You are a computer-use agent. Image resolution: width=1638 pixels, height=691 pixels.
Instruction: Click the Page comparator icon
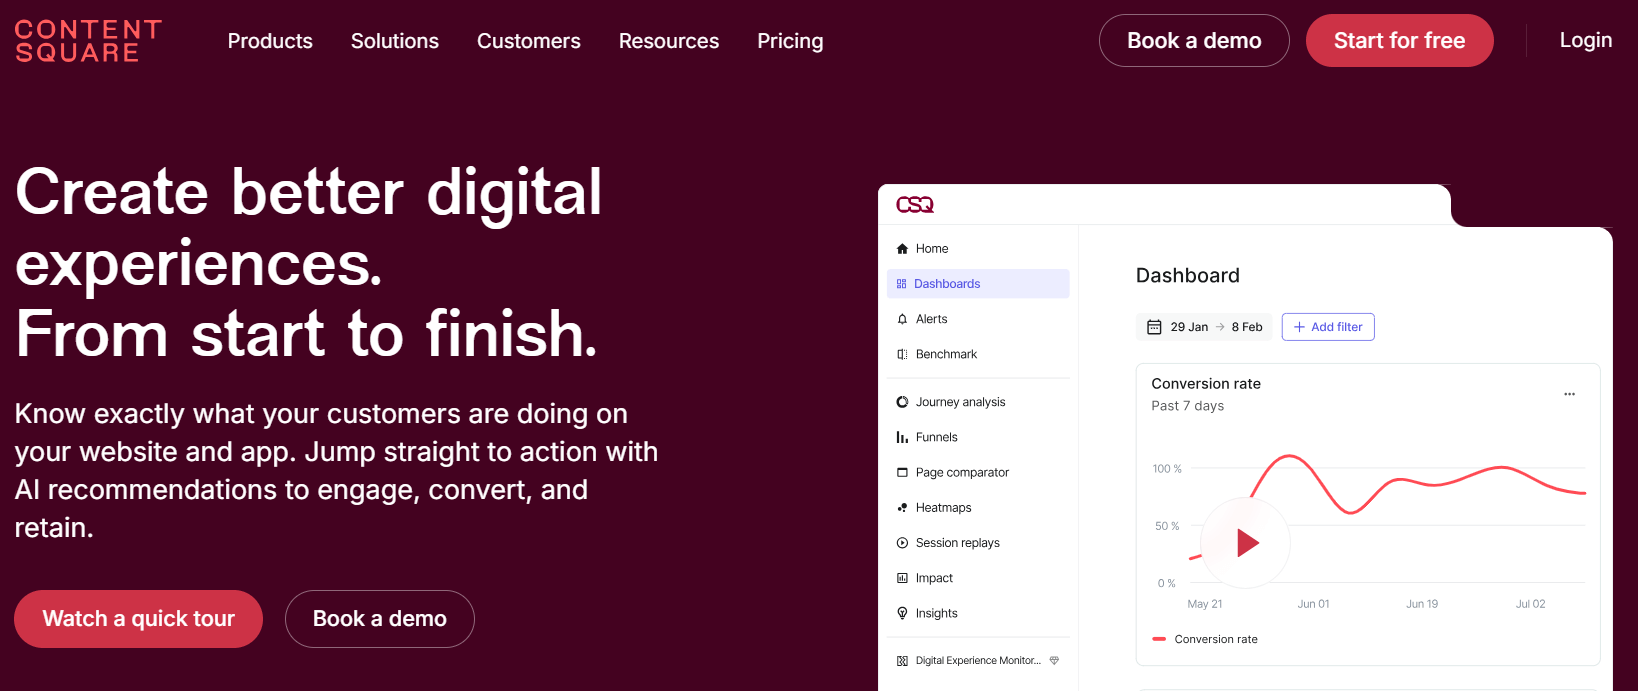pos(904,471)
